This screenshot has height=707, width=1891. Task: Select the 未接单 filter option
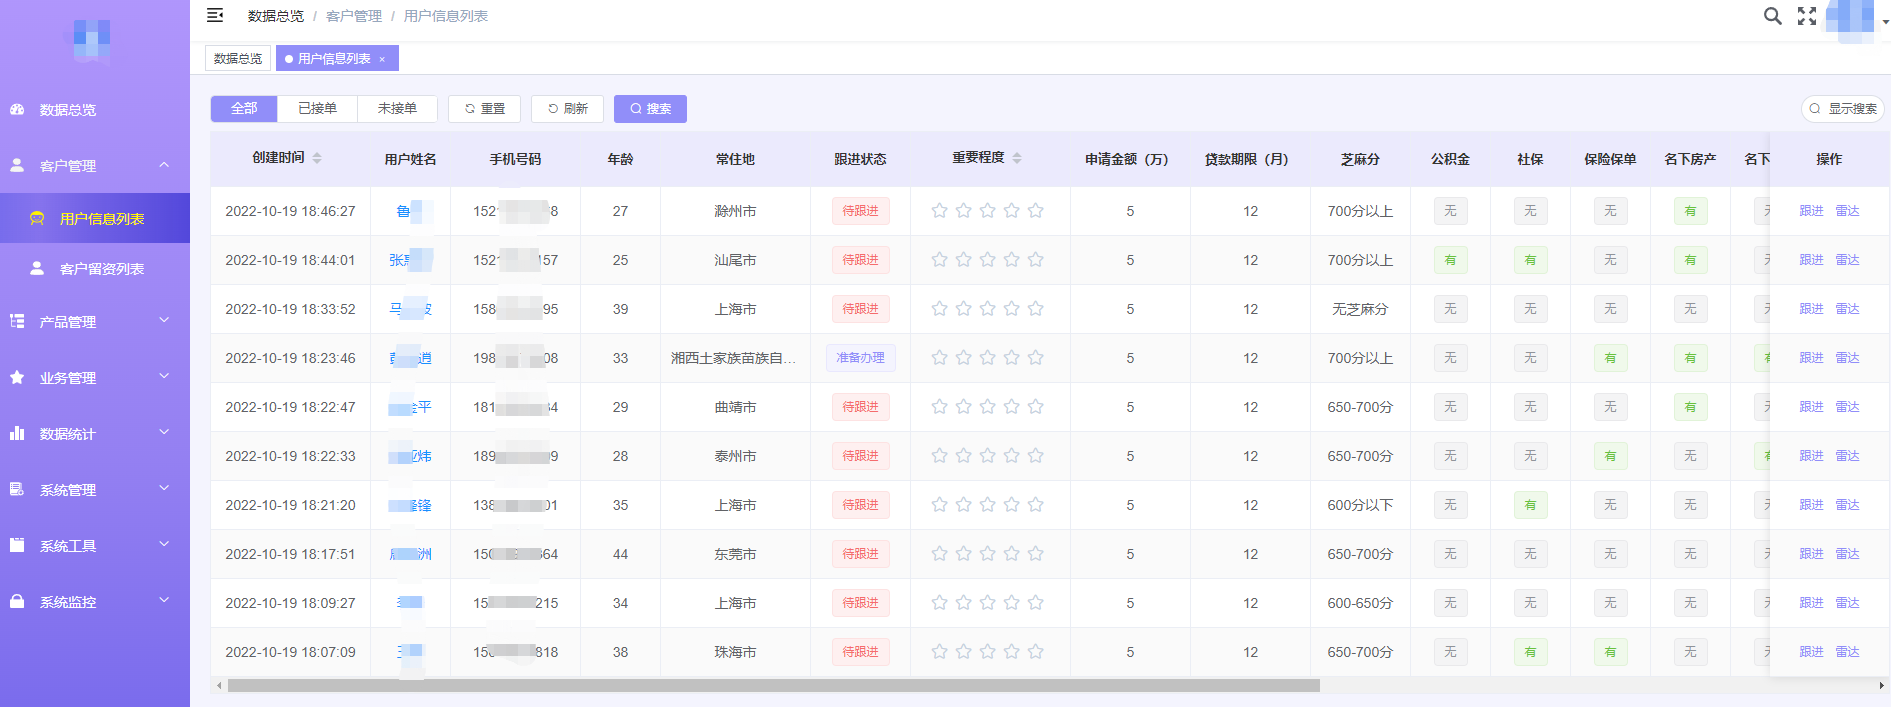397,109
